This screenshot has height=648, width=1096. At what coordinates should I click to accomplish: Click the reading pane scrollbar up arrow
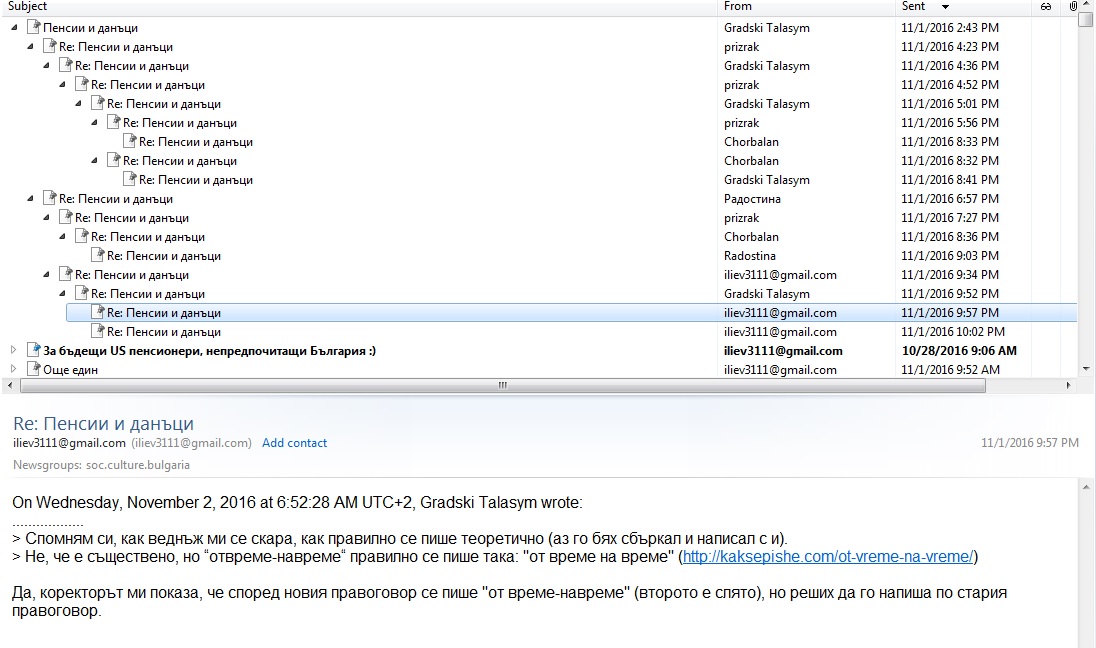pyautogui.click(x=1086, y=487)
